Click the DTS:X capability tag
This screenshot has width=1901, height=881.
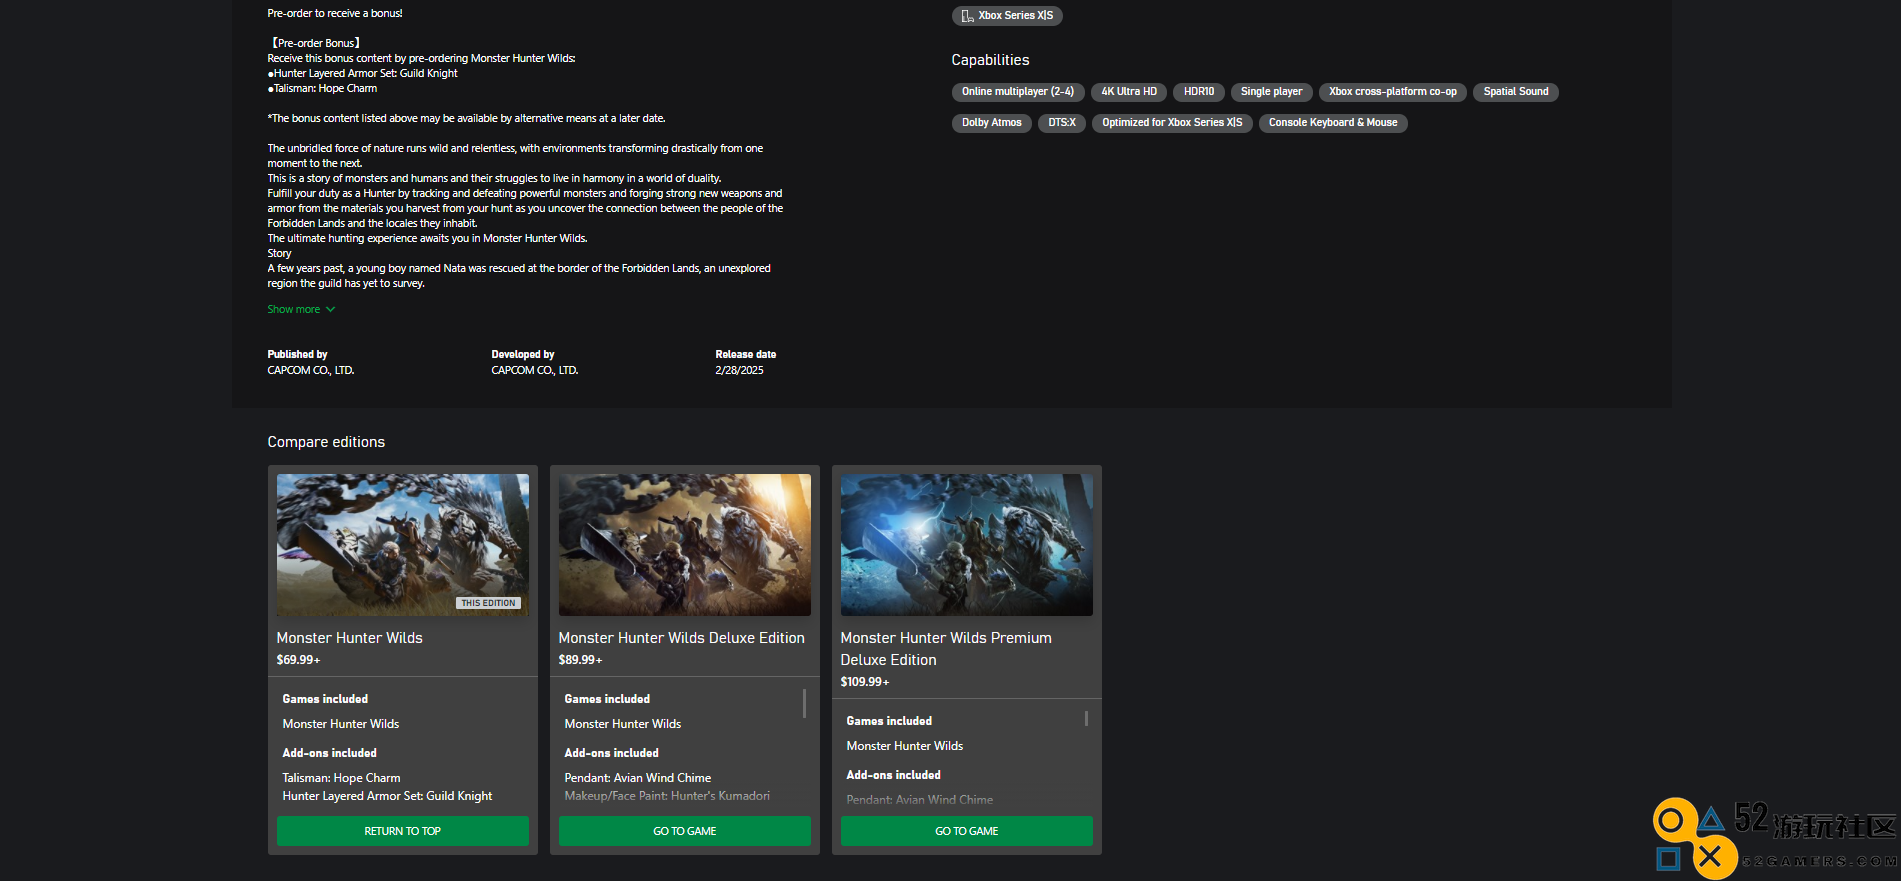1062,123
